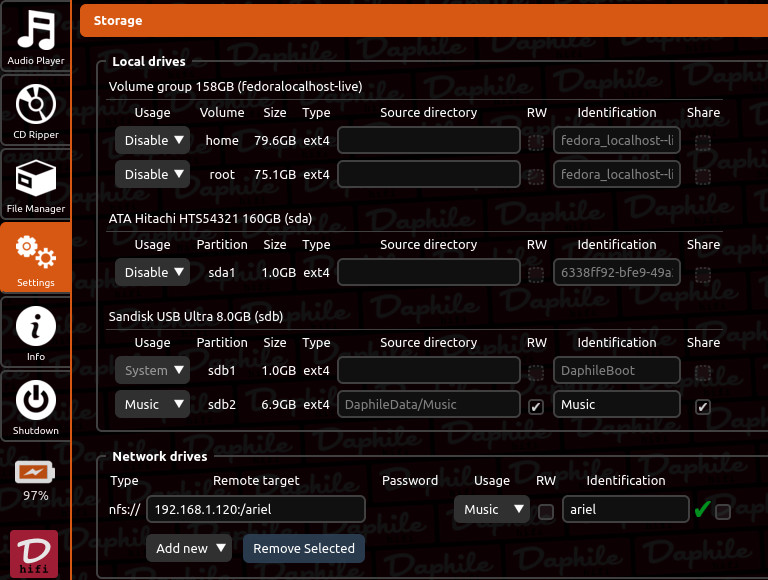Open System usage dropdown for sdb1
Viewport: 768px width, 580px height.
tap(152, 370)
